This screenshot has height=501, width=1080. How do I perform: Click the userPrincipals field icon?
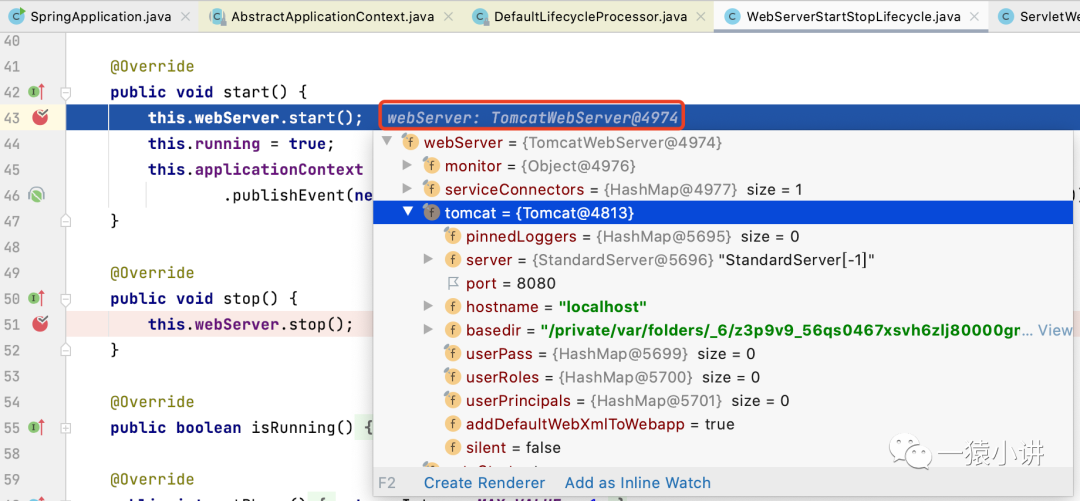pyautogui.click(x=453, y=400)
